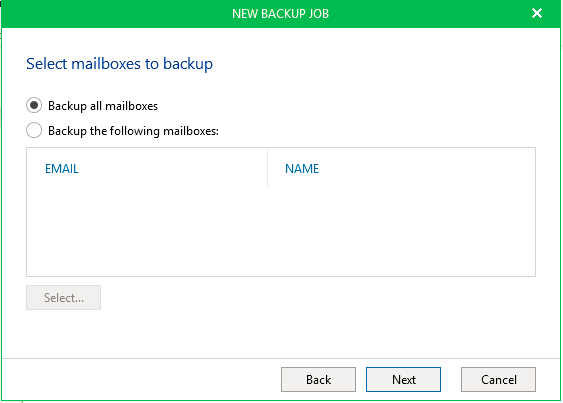
Task: Click empty area under the EMAIL column
Action: 147,232
